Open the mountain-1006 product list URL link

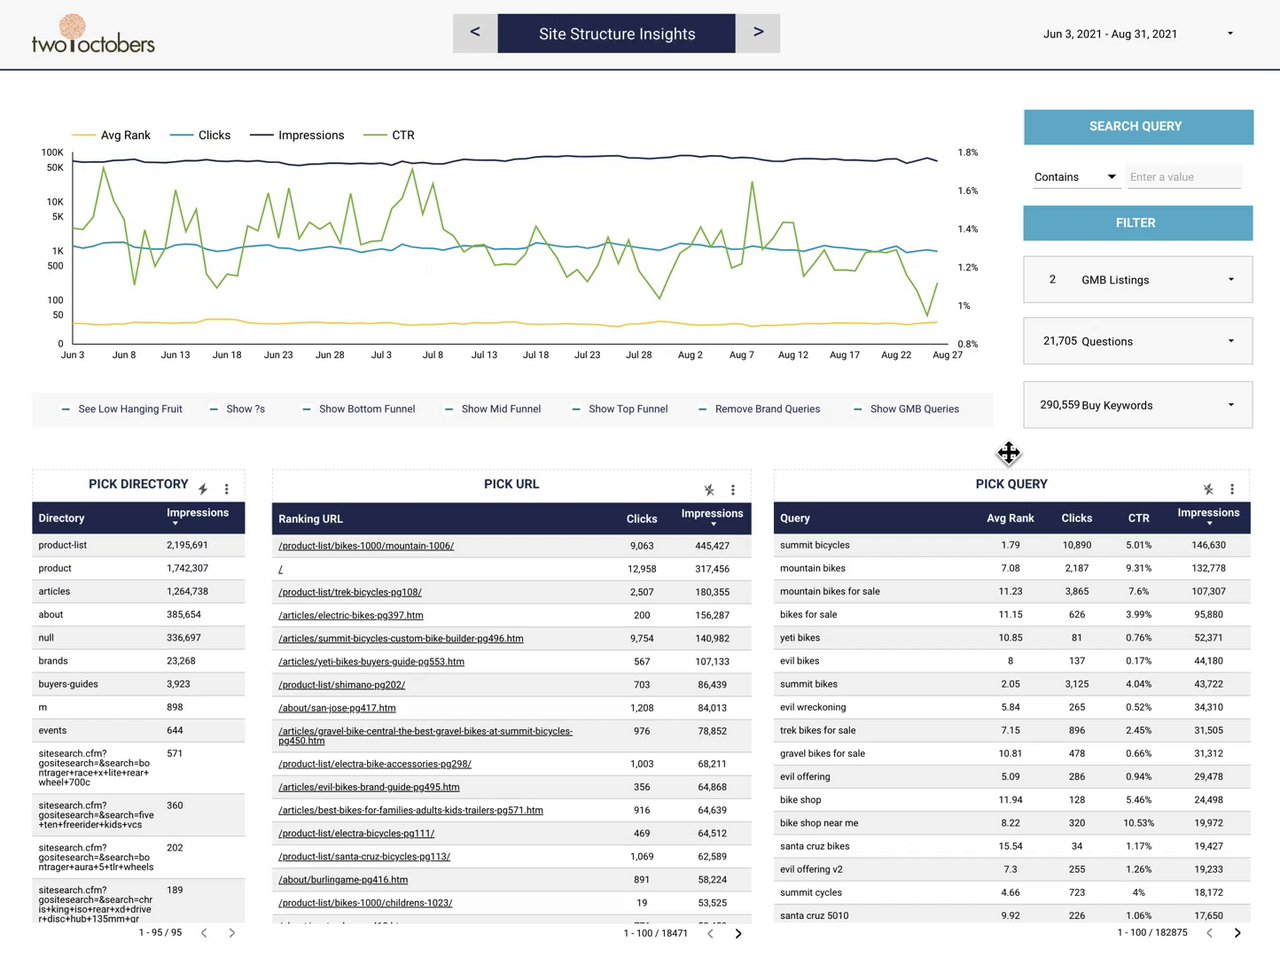pyautogui.click(x=366, y=546)
